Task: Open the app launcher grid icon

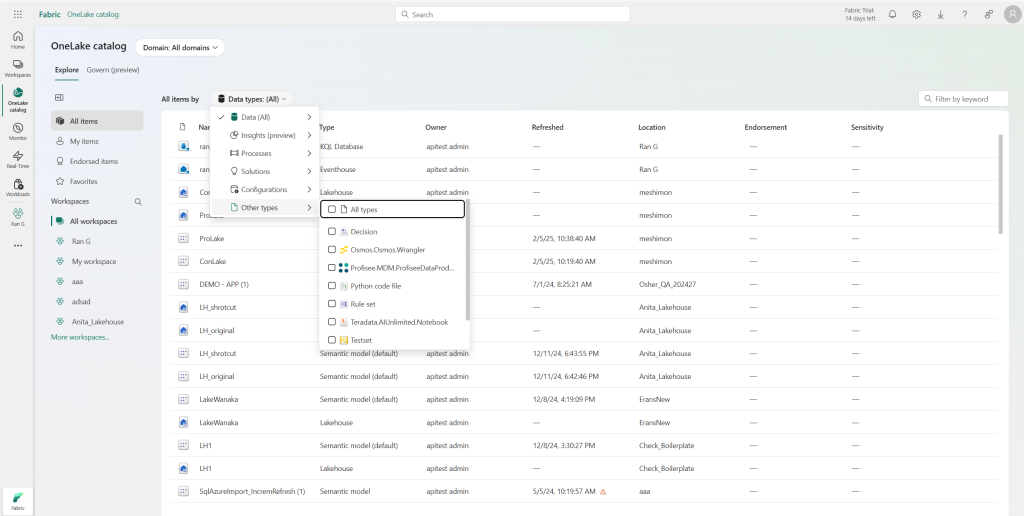Action: (18, 14)
